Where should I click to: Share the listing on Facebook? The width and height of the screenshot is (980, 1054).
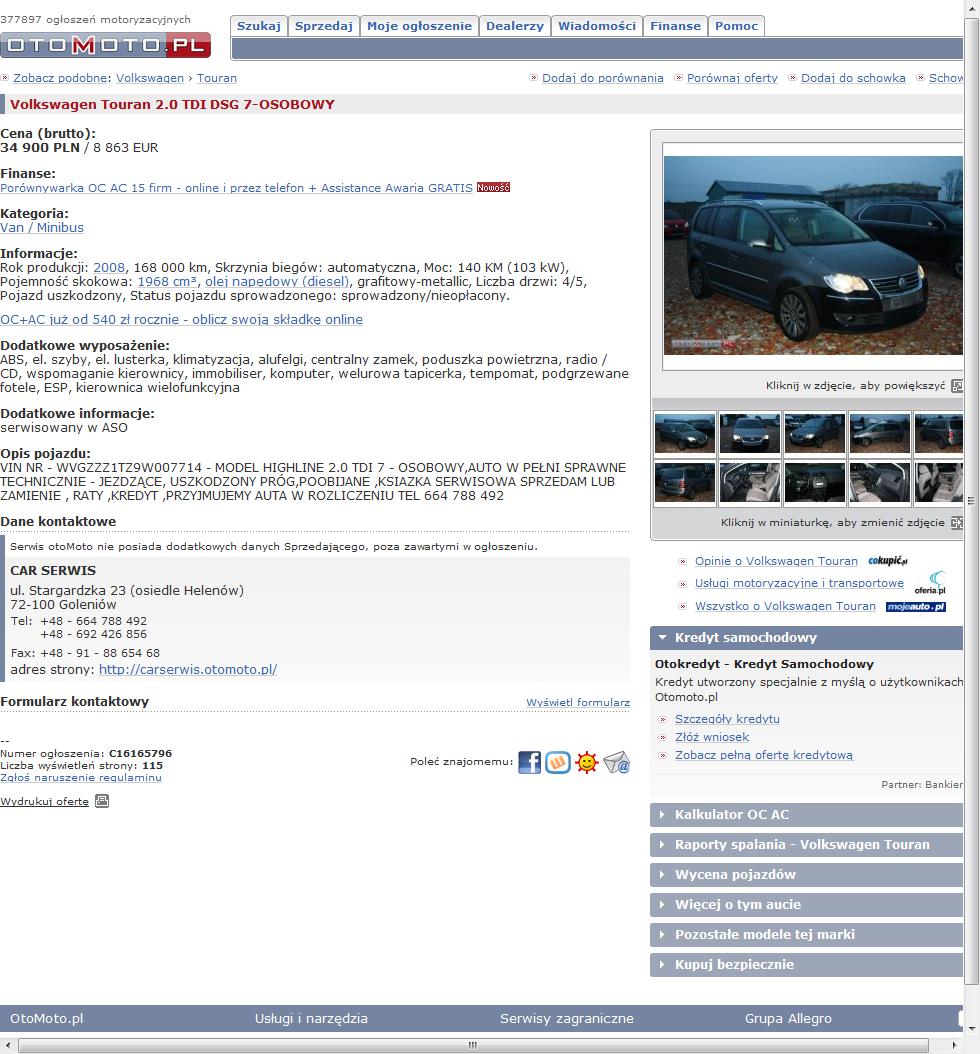pos(529,762)
